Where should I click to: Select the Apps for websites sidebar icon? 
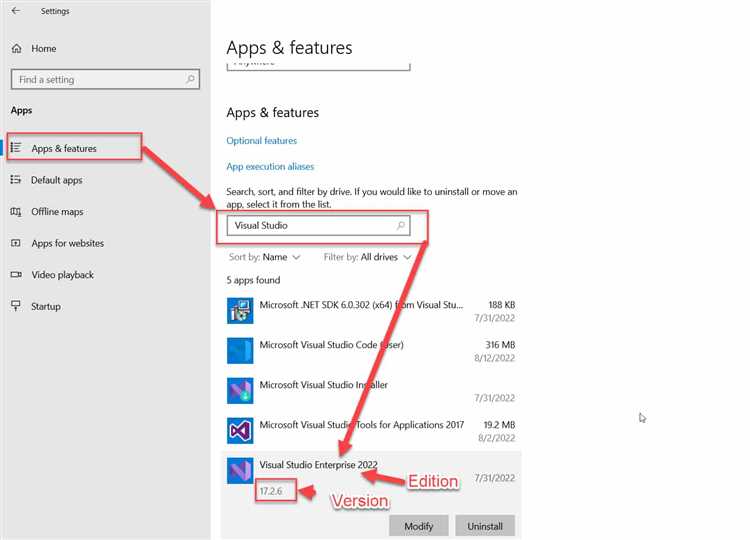[16, 243]
